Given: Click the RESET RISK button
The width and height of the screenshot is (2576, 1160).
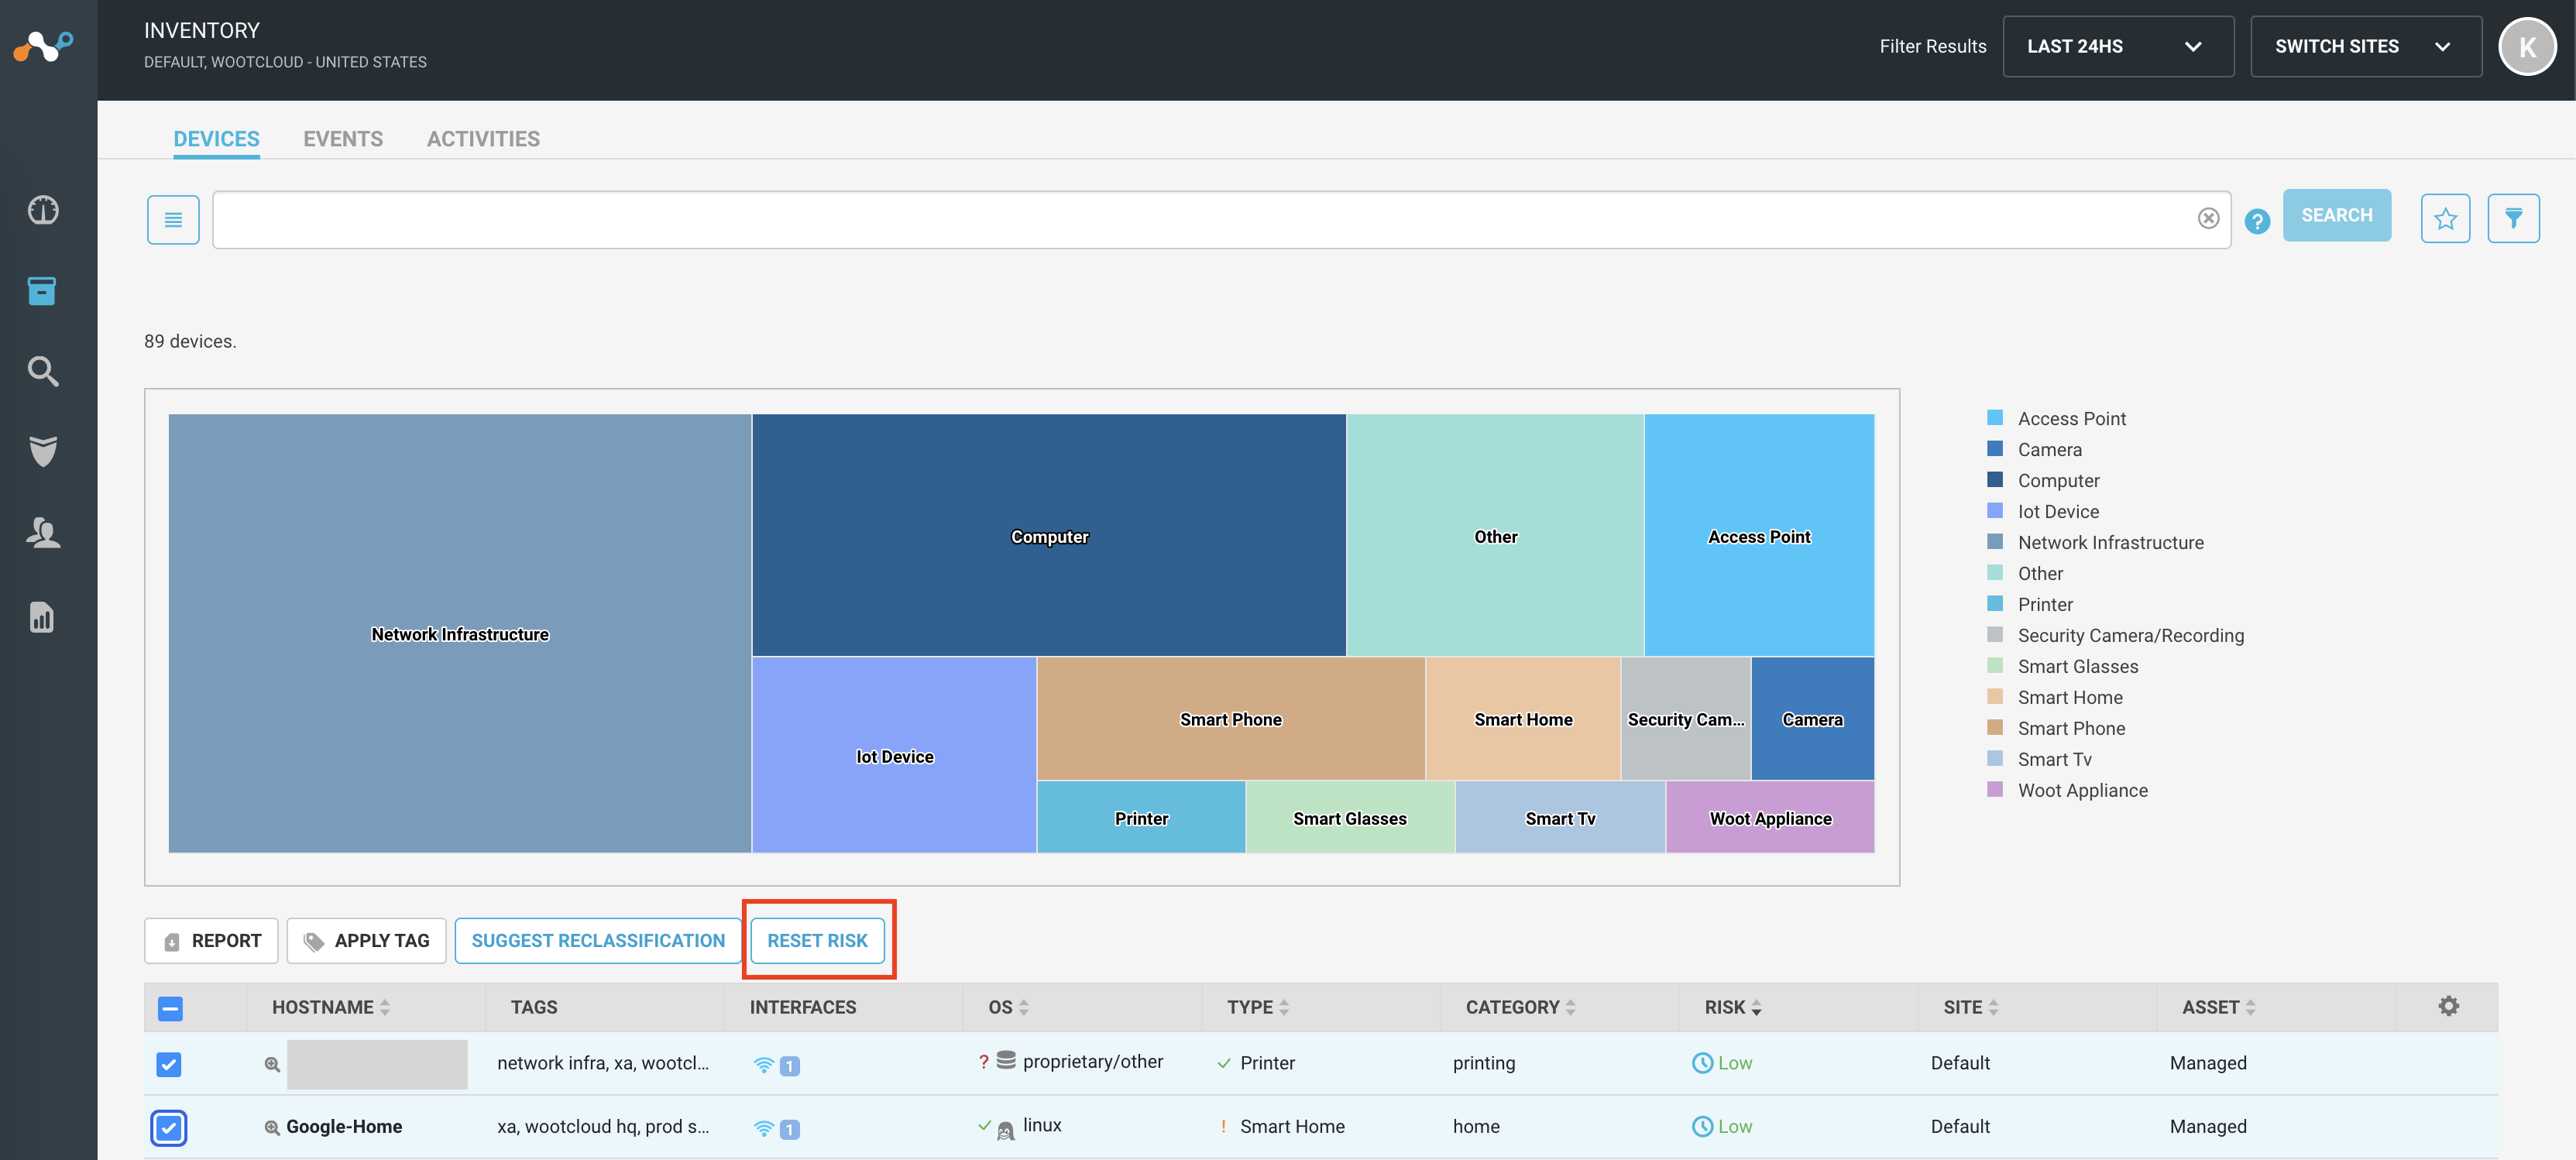Looking at the screenshot, I should tap(817, 940).
